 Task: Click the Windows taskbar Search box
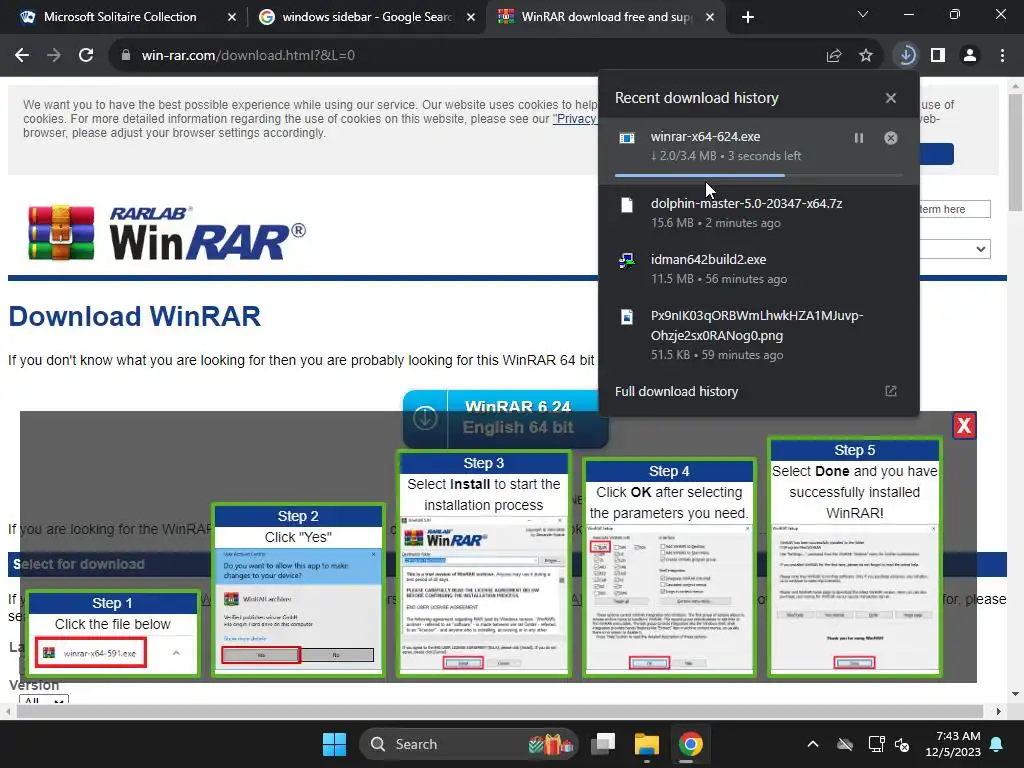[469, 744]
